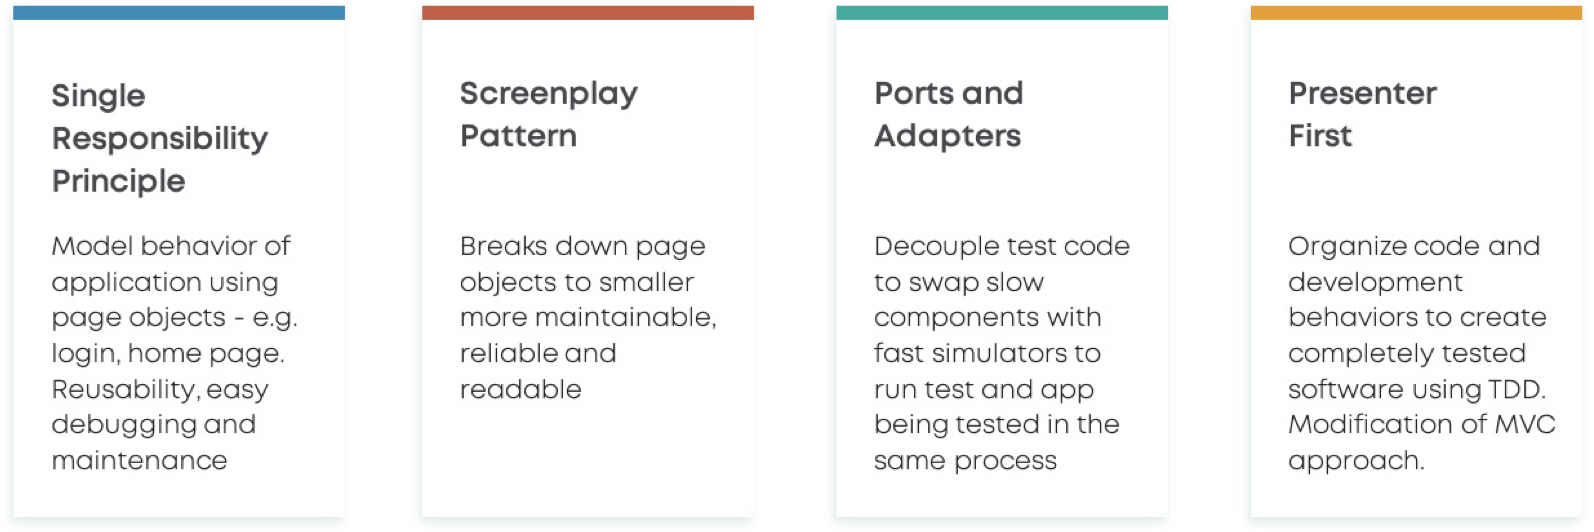Click the 'login, home page.' line
This screenshot has height=532, width=1594.
pos(168,354)
